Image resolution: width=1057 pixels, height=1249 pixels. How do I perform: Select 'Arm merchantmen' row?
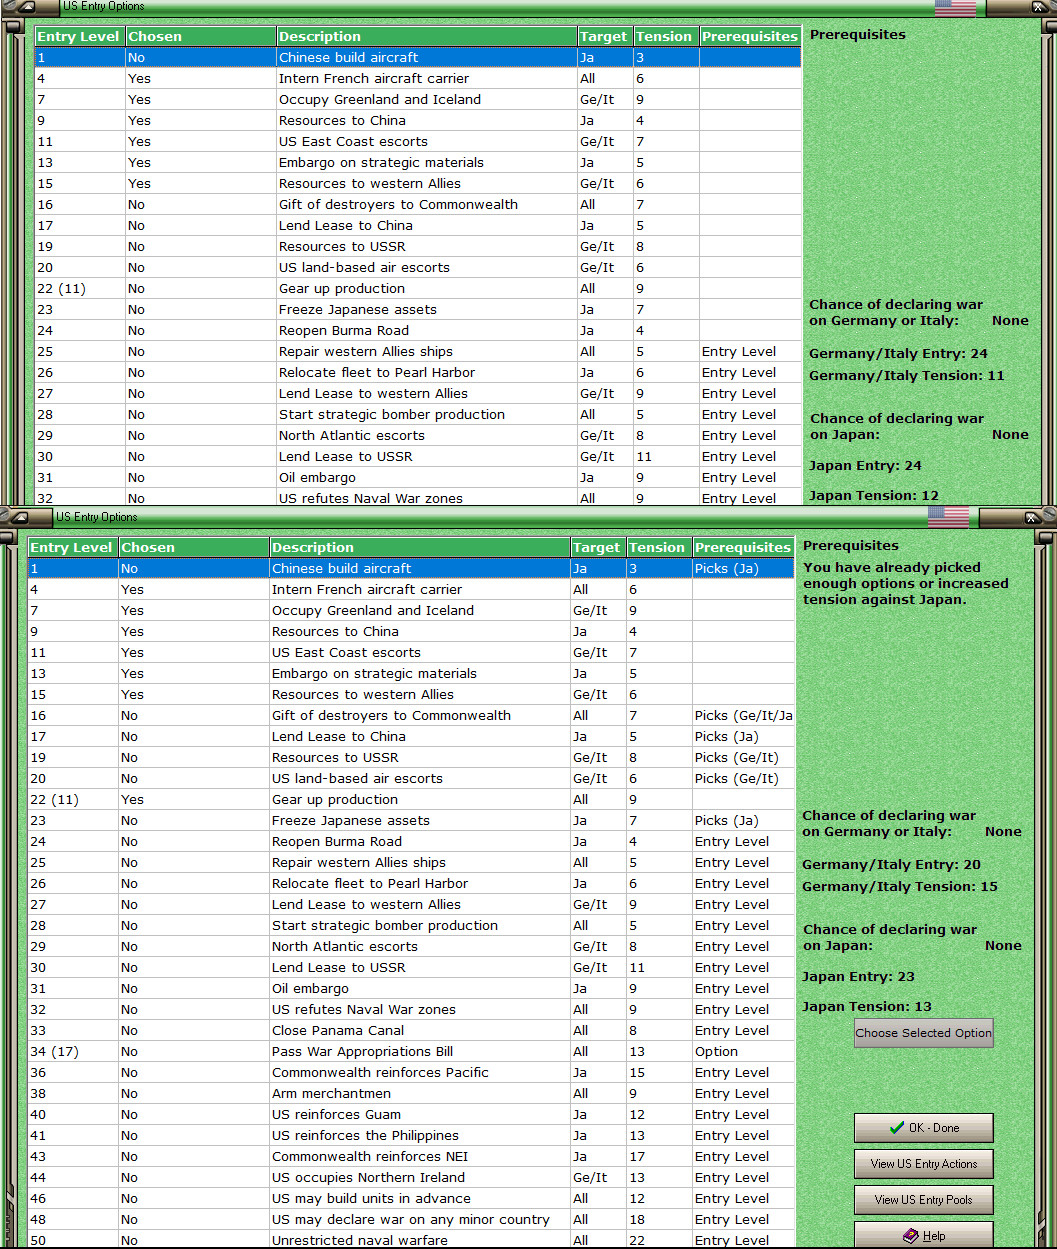pyautogui.click(x=411, y=1093)
